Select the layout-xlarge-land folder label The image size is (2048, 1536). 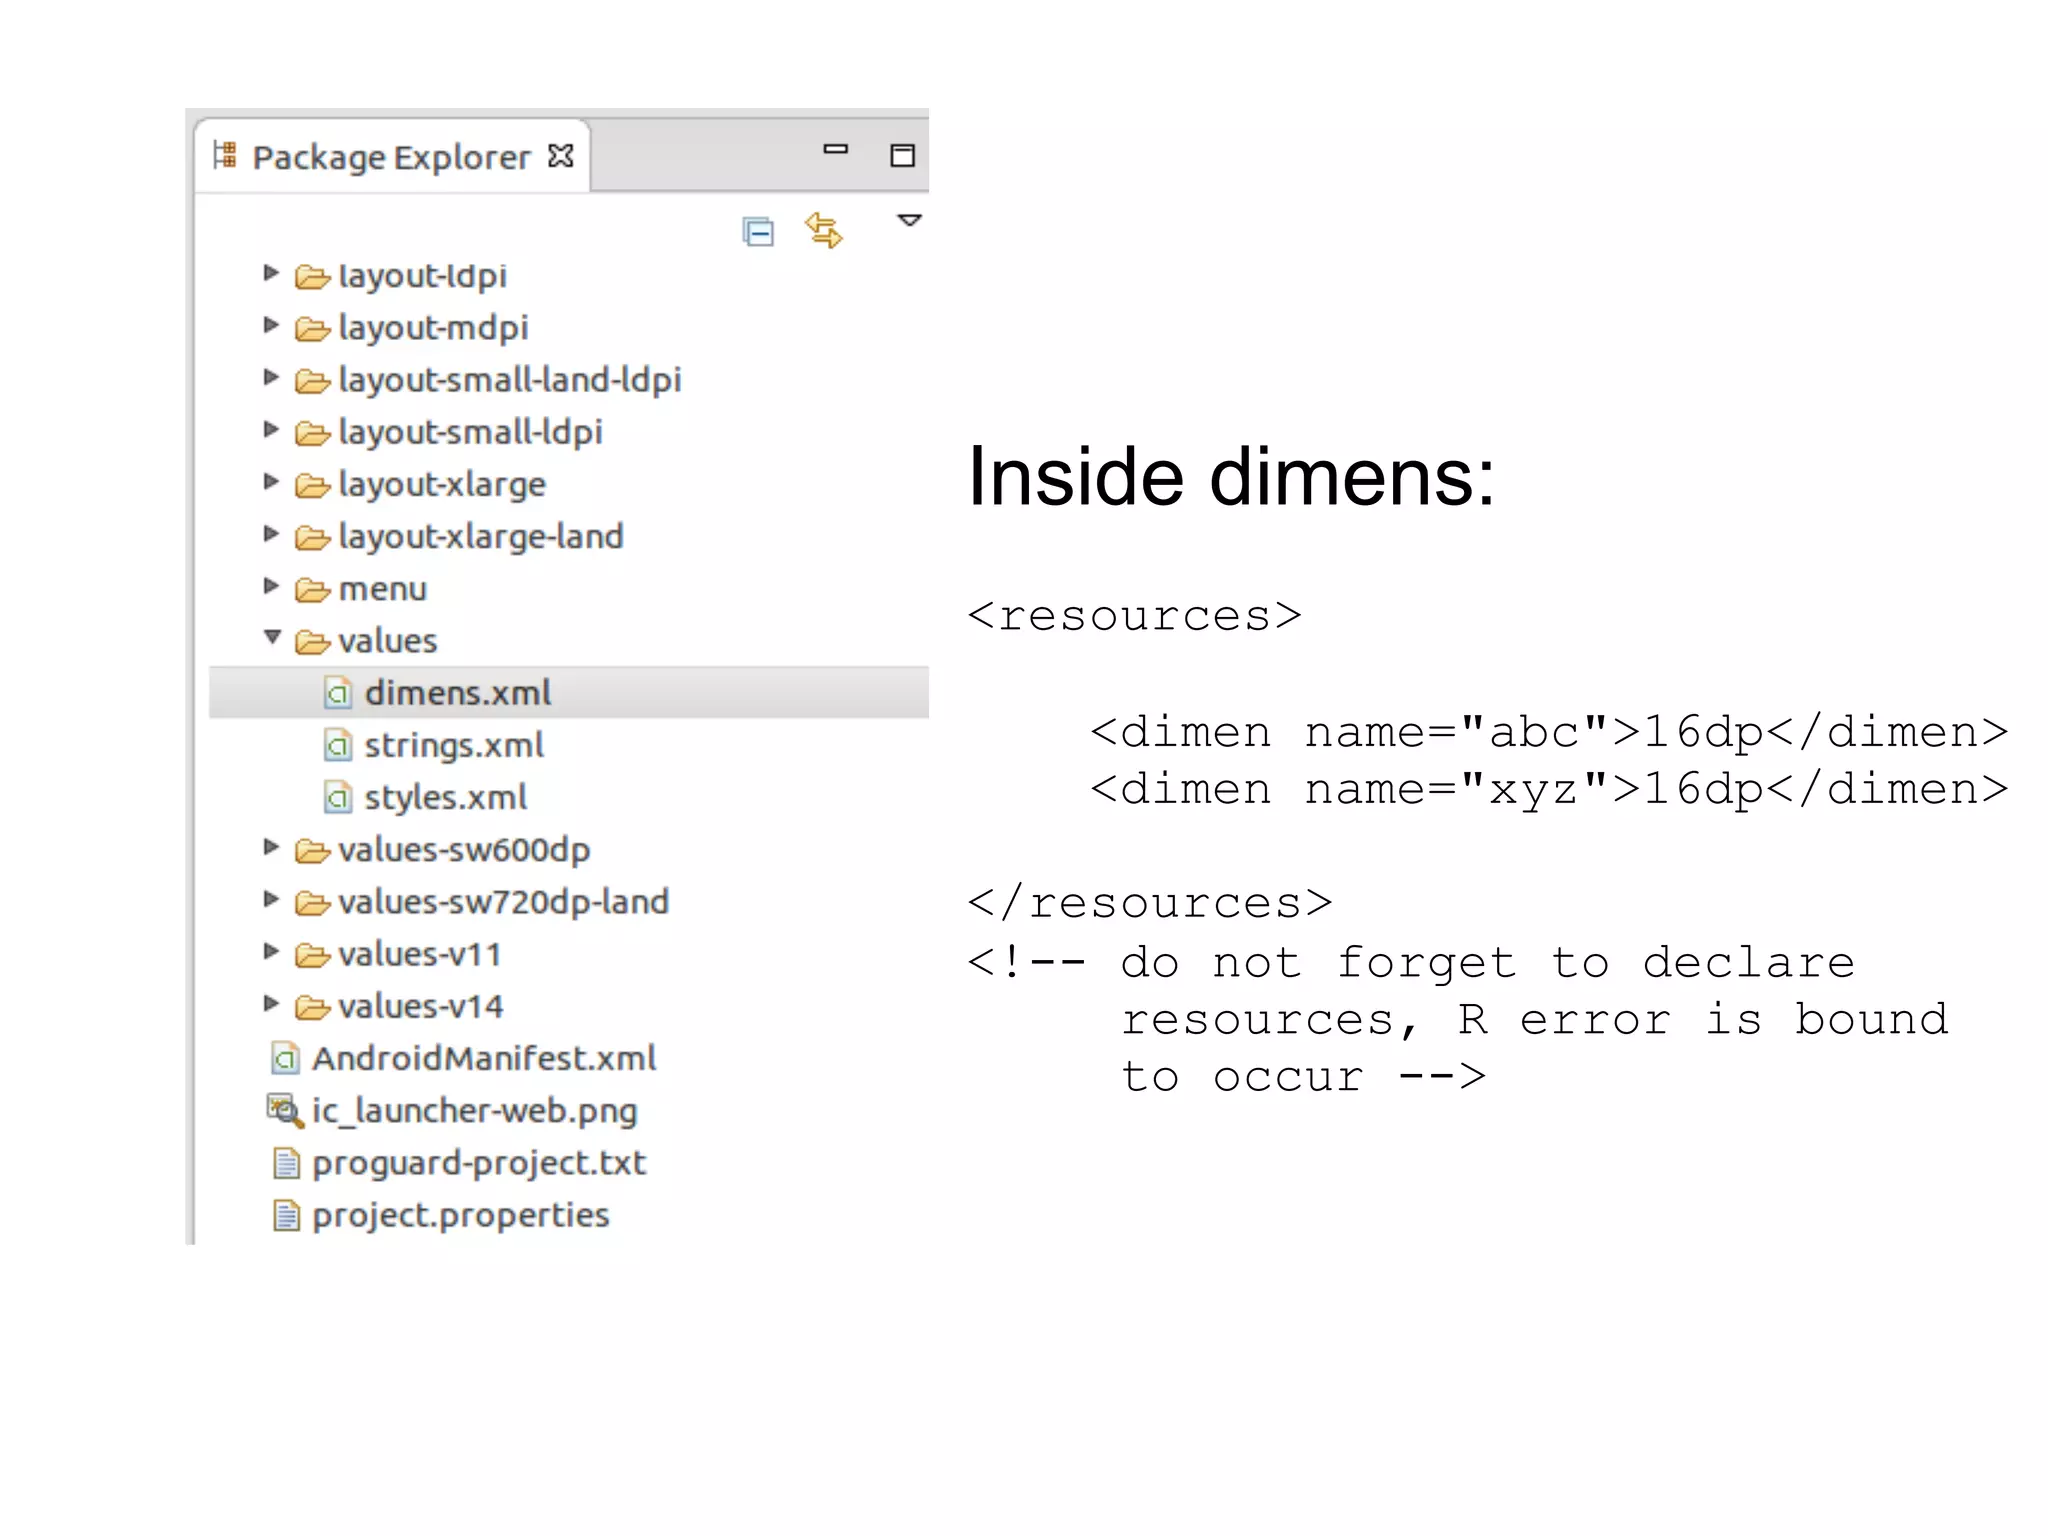[481, 537]
